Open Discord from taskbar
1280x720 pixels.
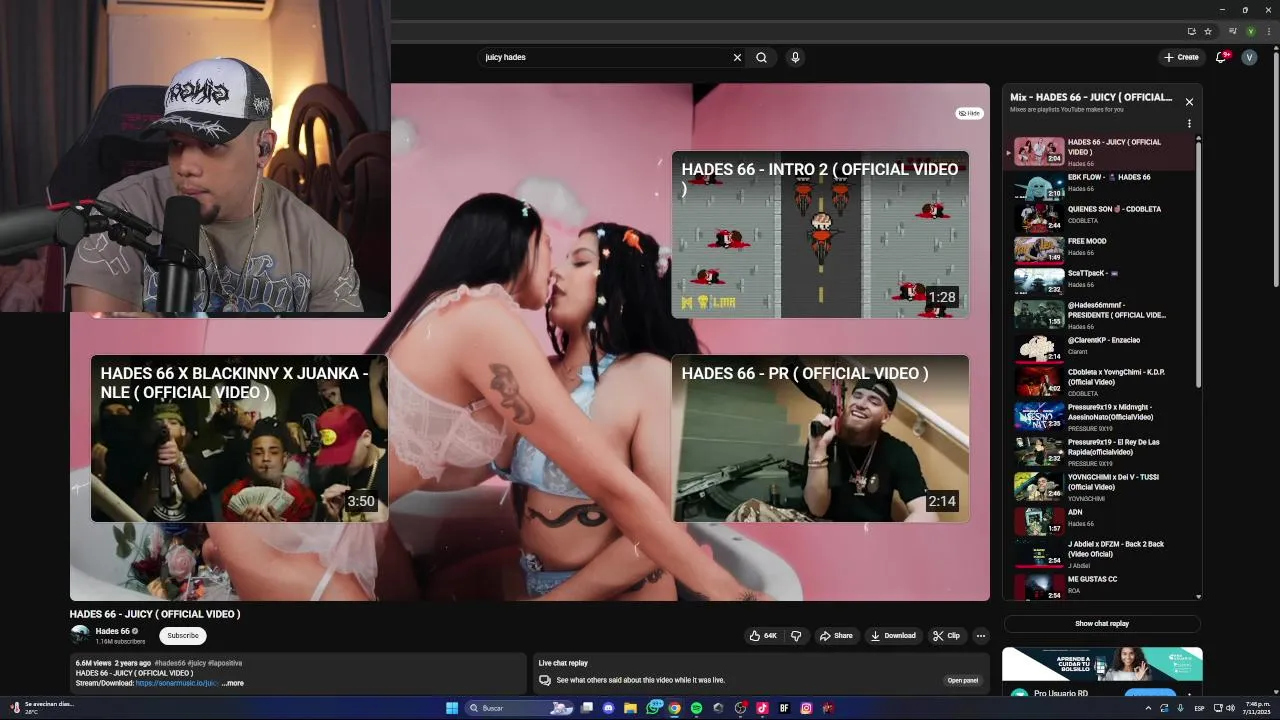click(608, 708)
